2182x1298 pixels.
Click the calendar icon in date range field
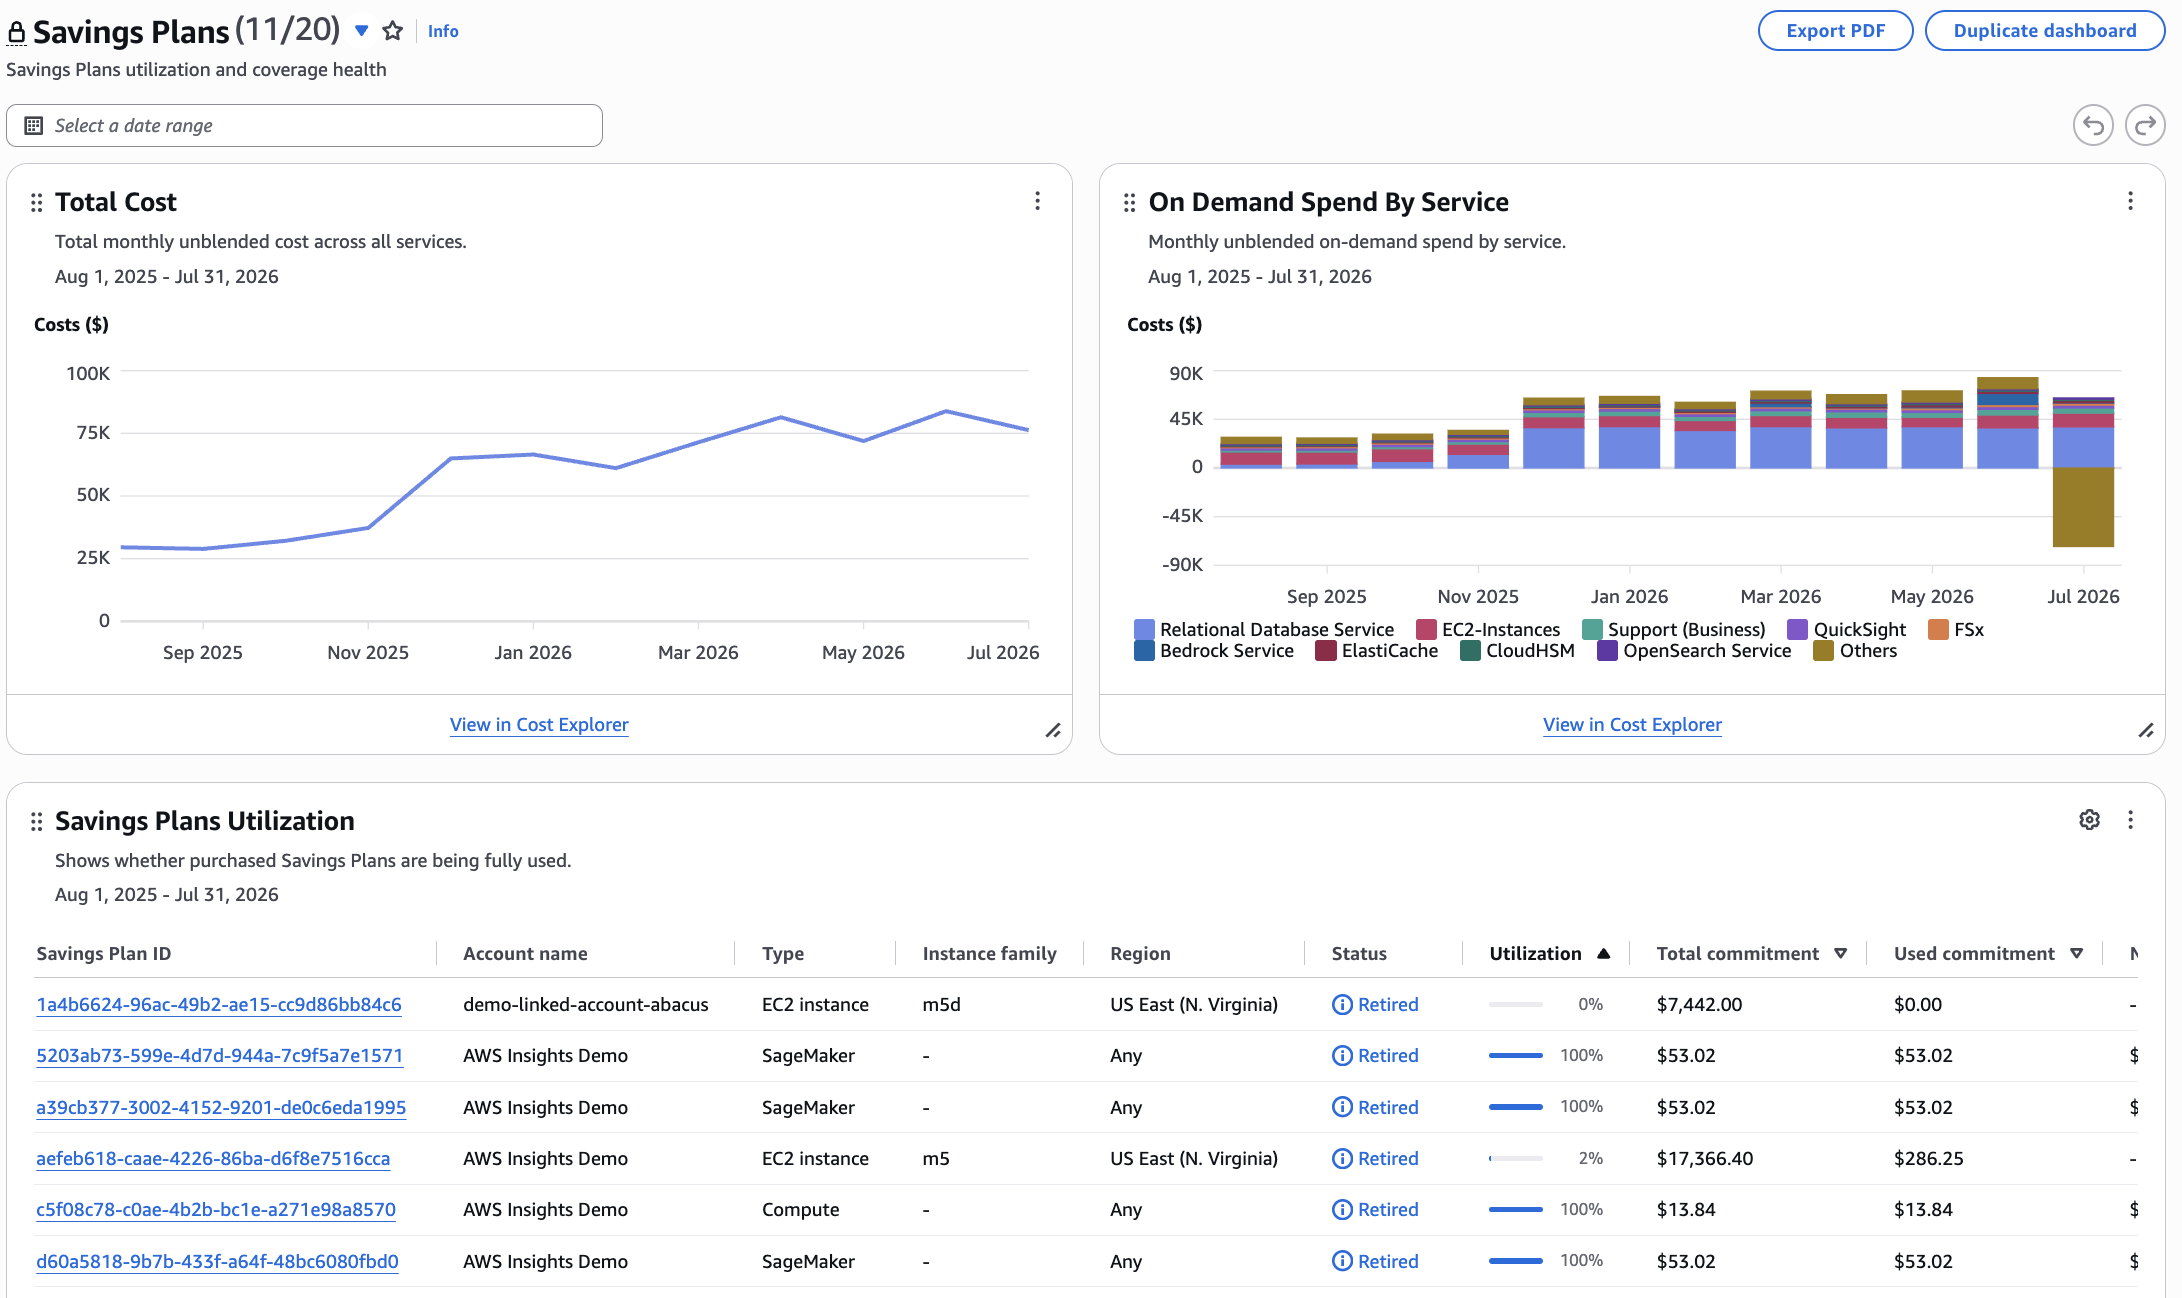pos(33,125)
